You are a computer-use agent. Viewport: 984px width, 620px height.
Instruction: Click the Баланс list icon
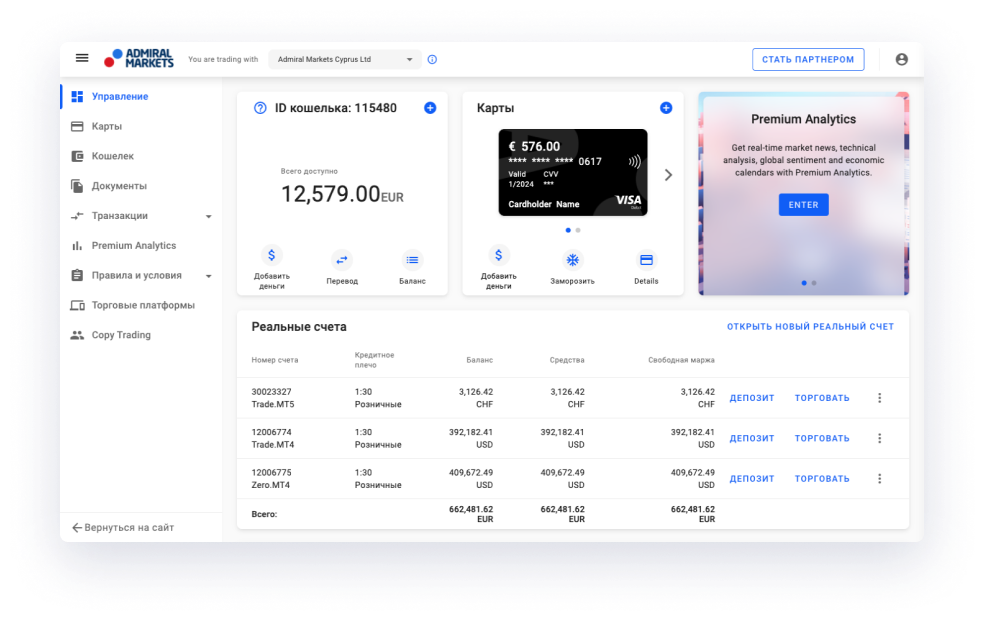click(x=412, y=260)
